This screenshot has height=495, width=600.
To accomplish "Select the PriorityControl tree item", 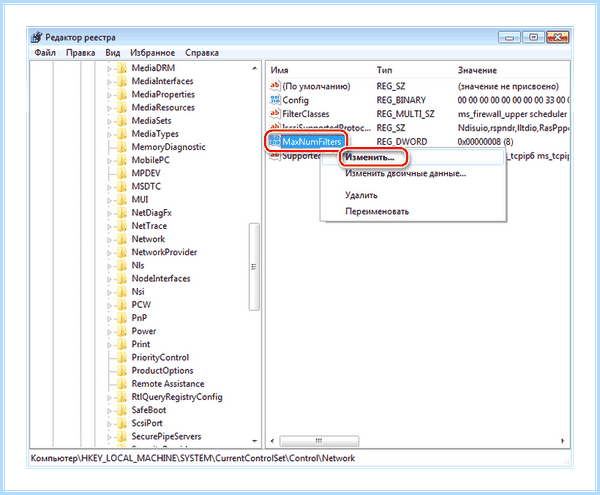I will pyautogui.click(x=160, y=358).
